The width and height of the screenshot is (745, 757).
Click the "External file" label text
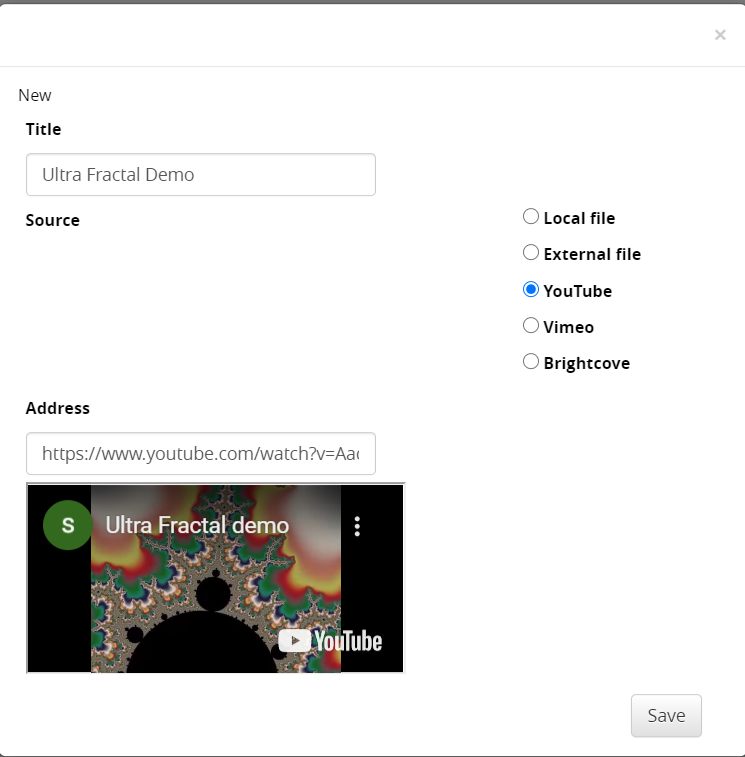click(x=592, y=254)
